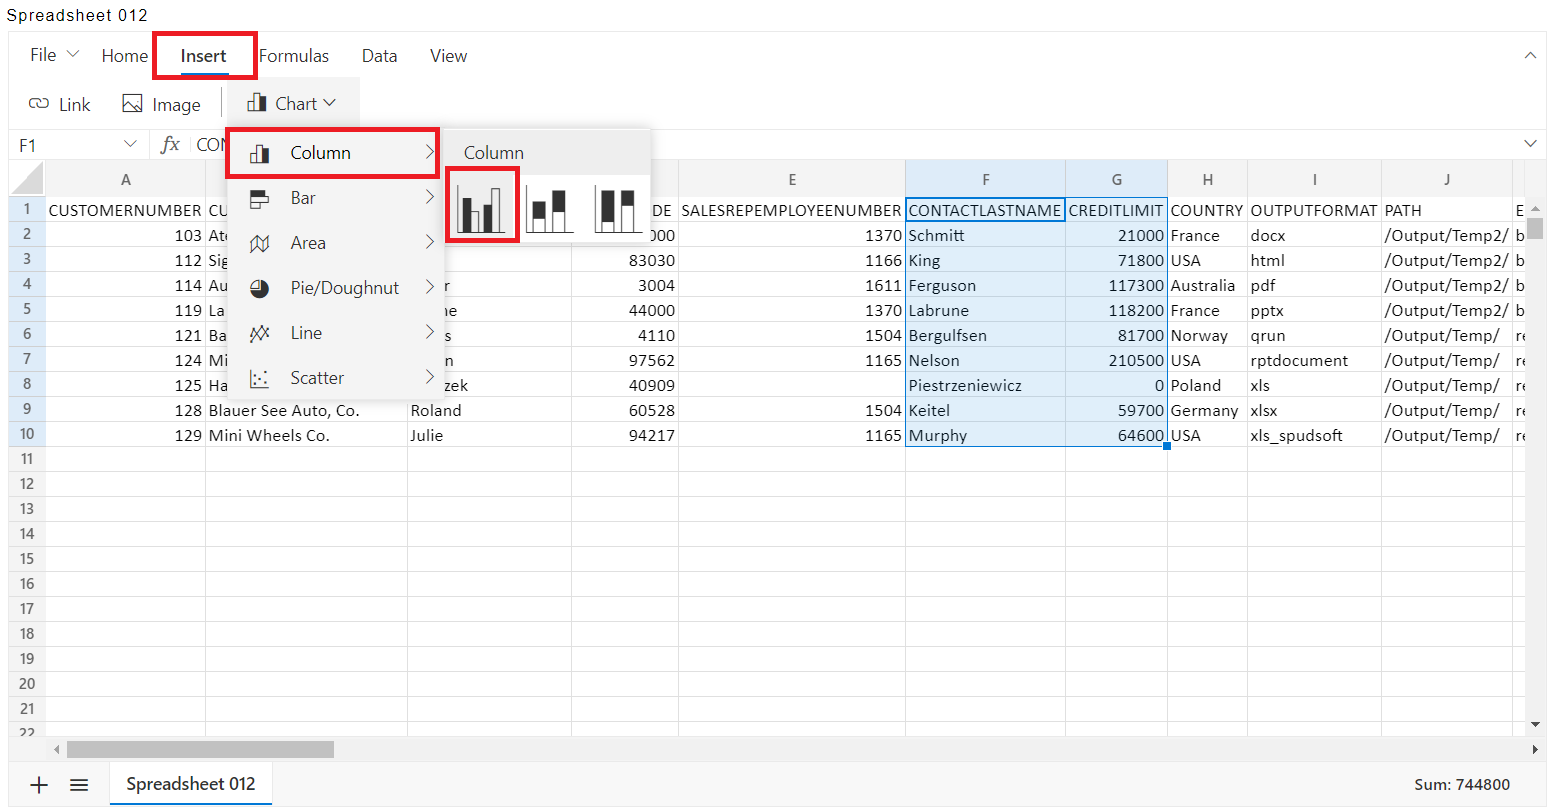Click the Mini Wheels Co. cell

coord(306,435)
